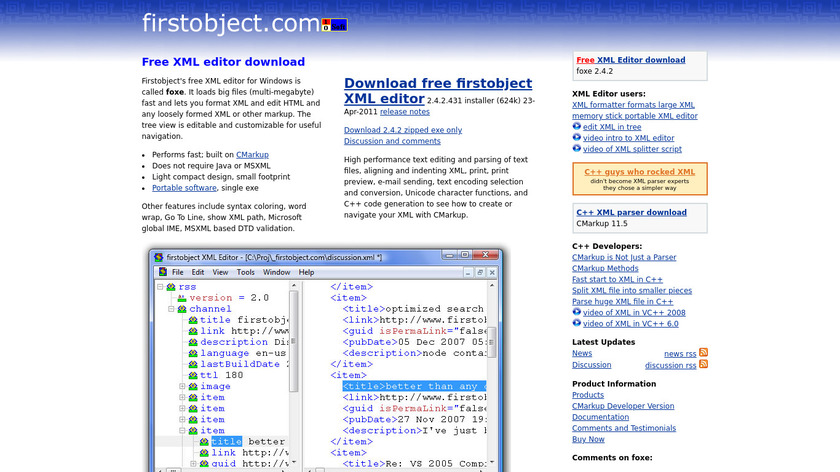Screen dimensions: 840x472
Task: Click the firstobject.com site logo
Action: [x=231, y=24]
